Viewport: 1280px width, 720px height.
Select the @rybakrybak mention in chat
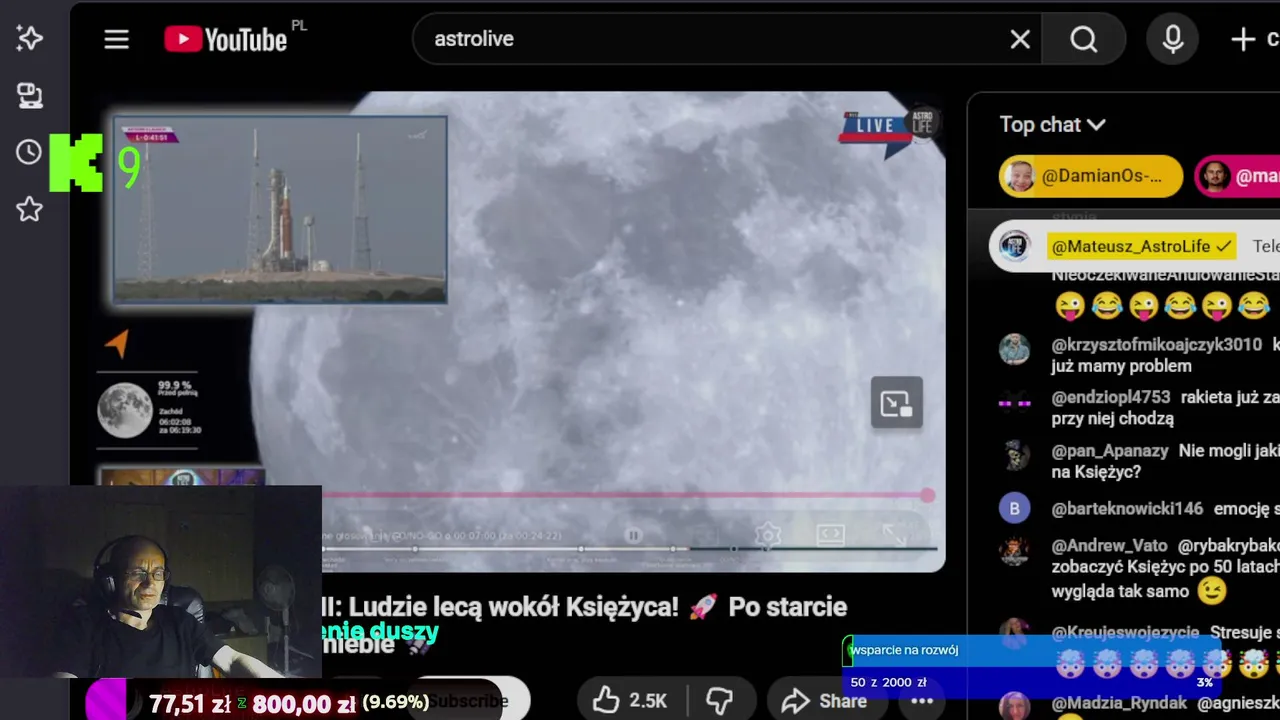tap(1228, 546)
